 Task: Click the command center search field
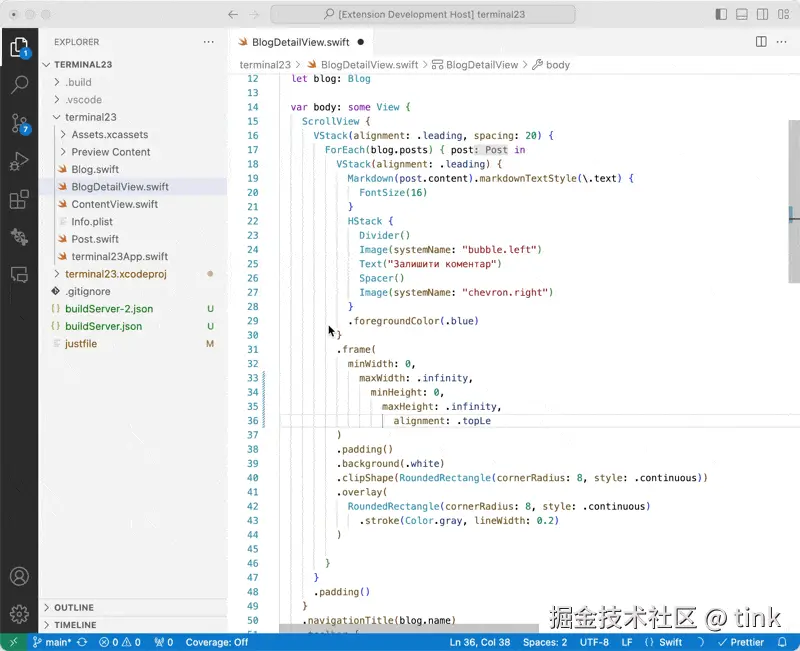tap(423, 14)
